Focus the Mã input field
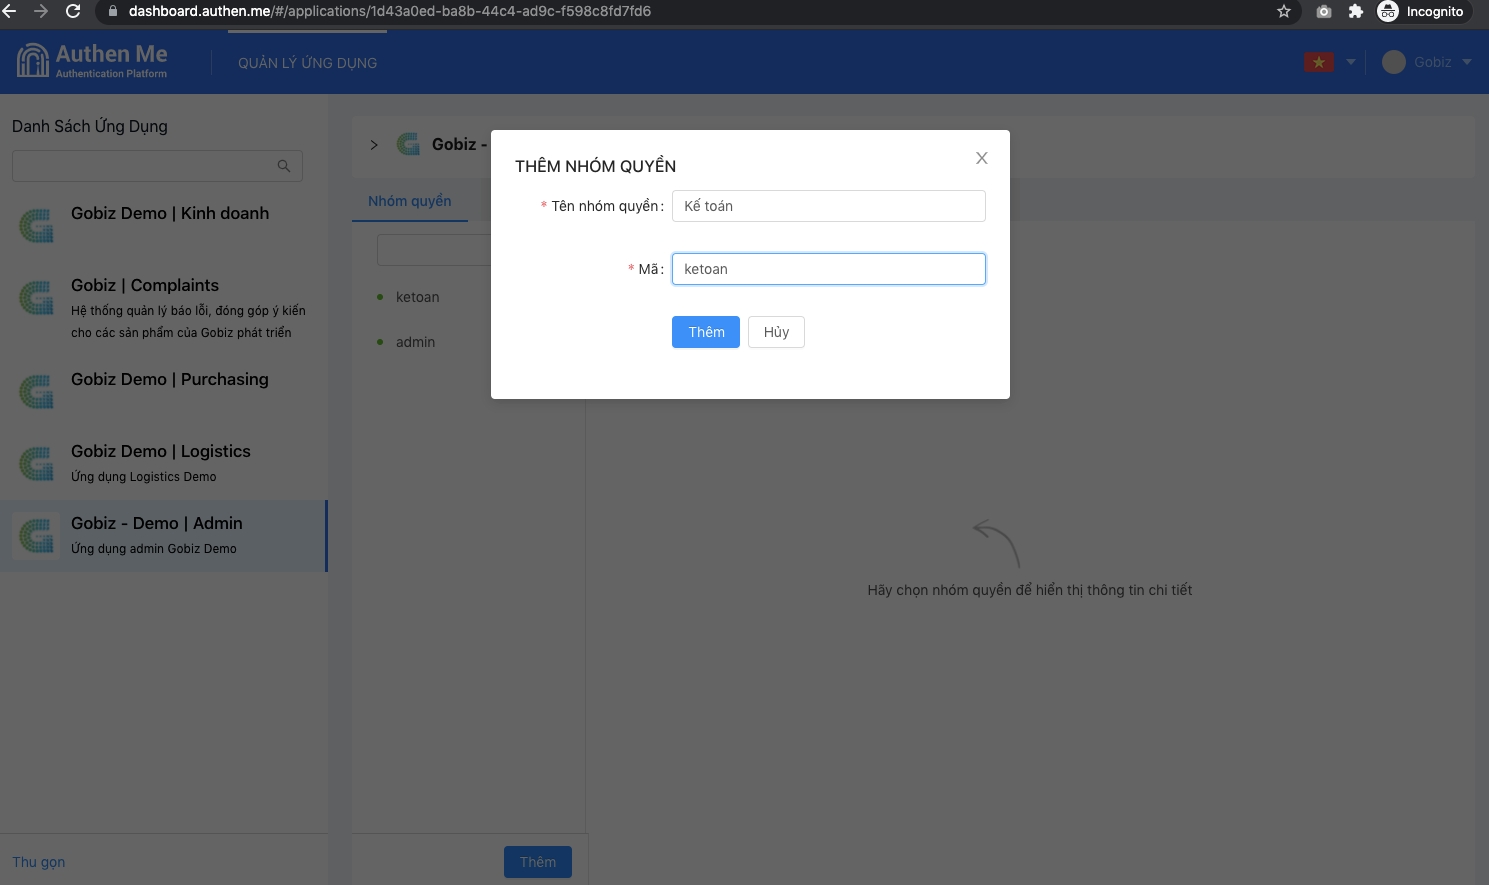 [x=828, y=269]
